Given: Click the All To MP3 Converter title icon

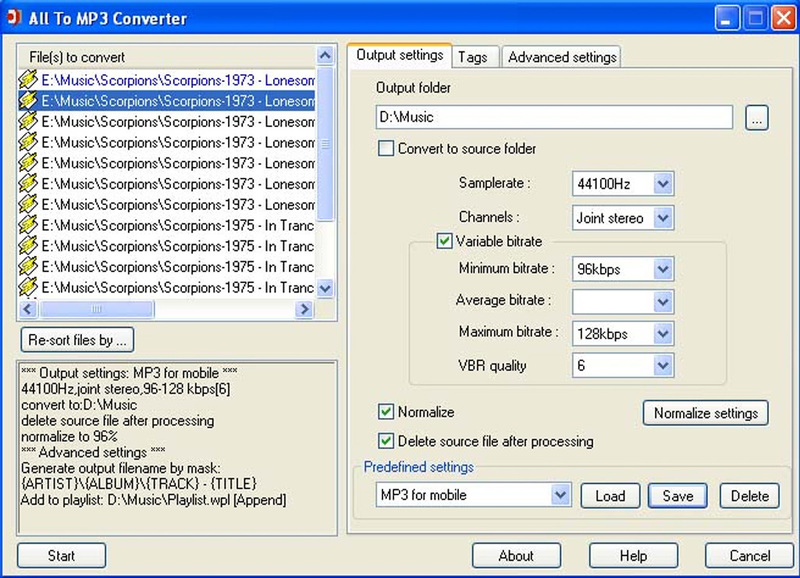Looking at the screenshot, I should [14, 17].
